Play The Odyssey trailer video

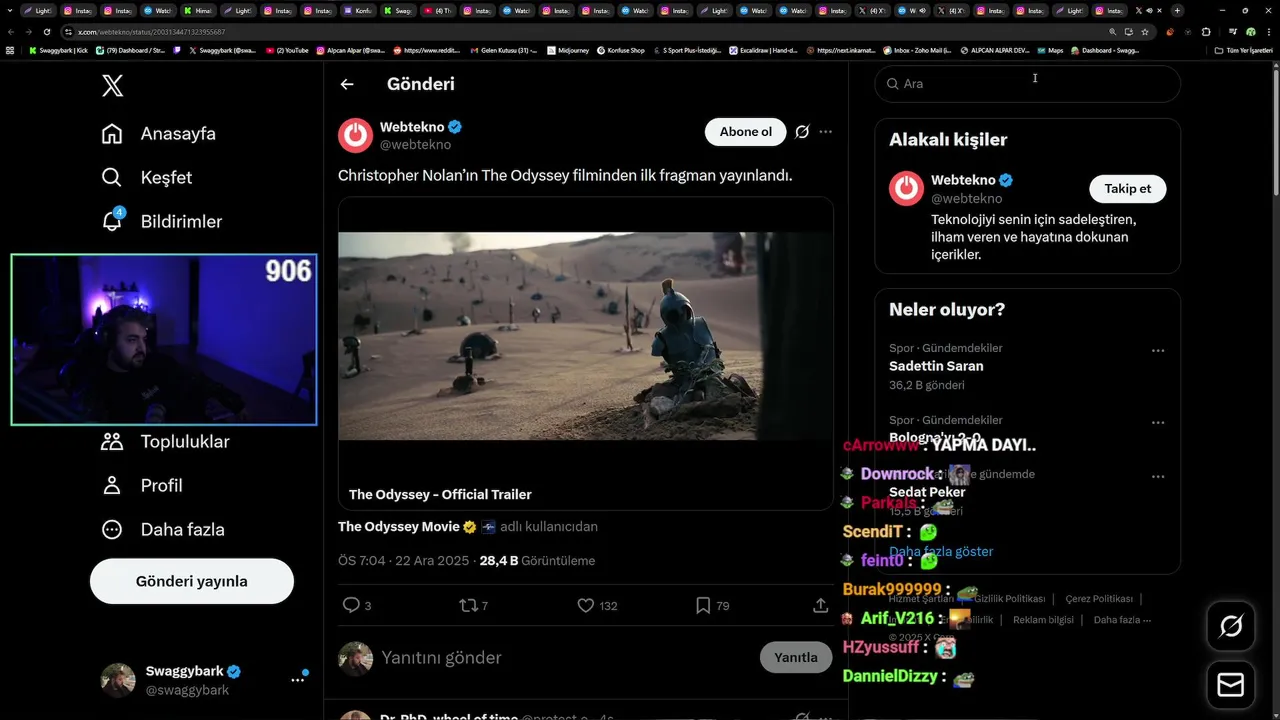point(586,336)
